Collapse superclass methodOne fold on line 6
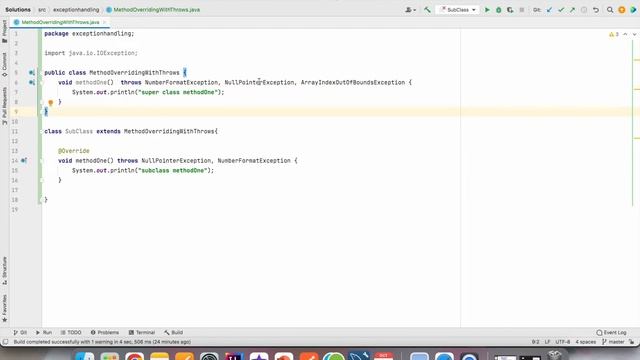Screen dimensions: 640x360 (x=41, y=82)
